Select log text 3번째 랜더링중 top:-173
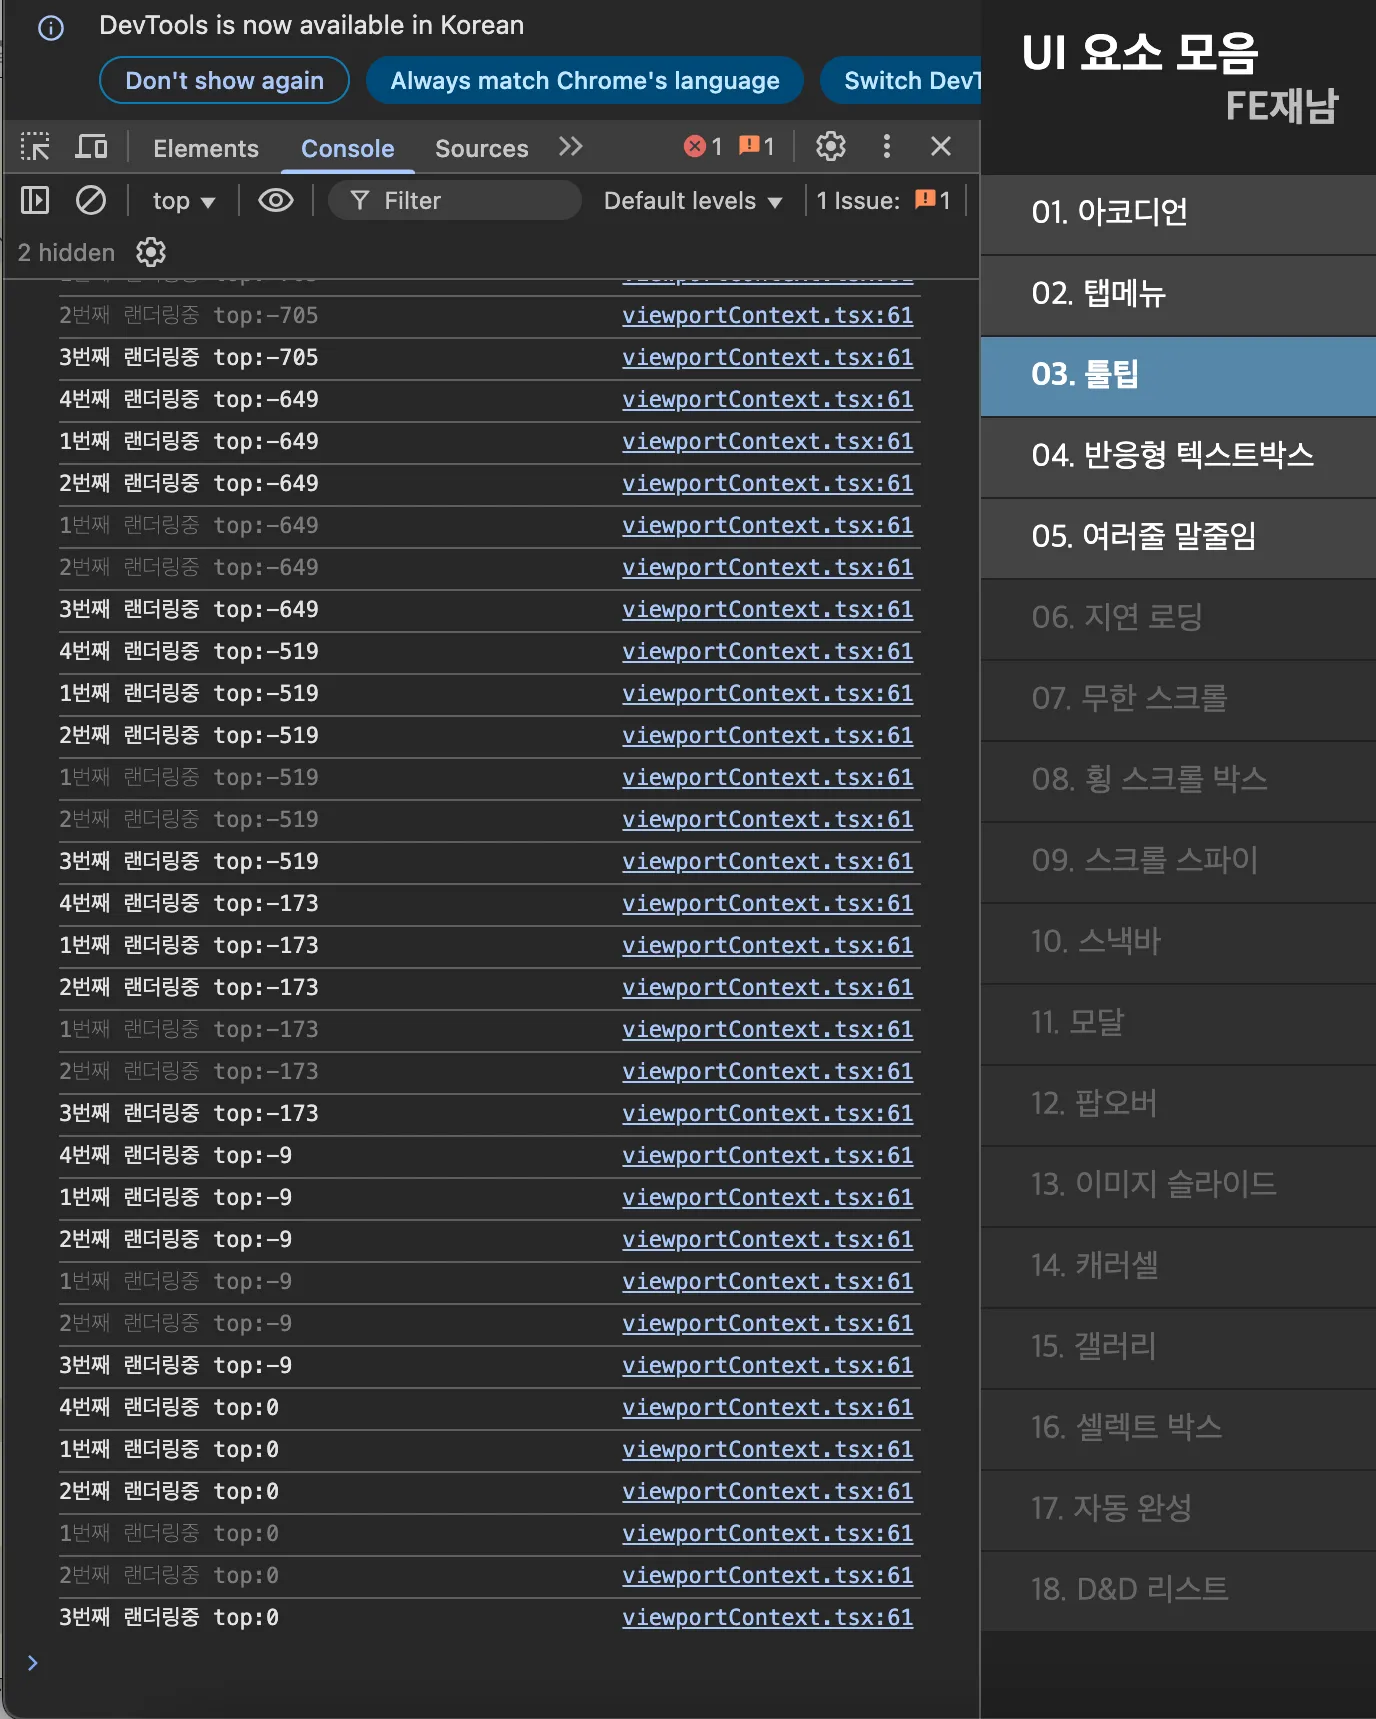 point(189,1113)
